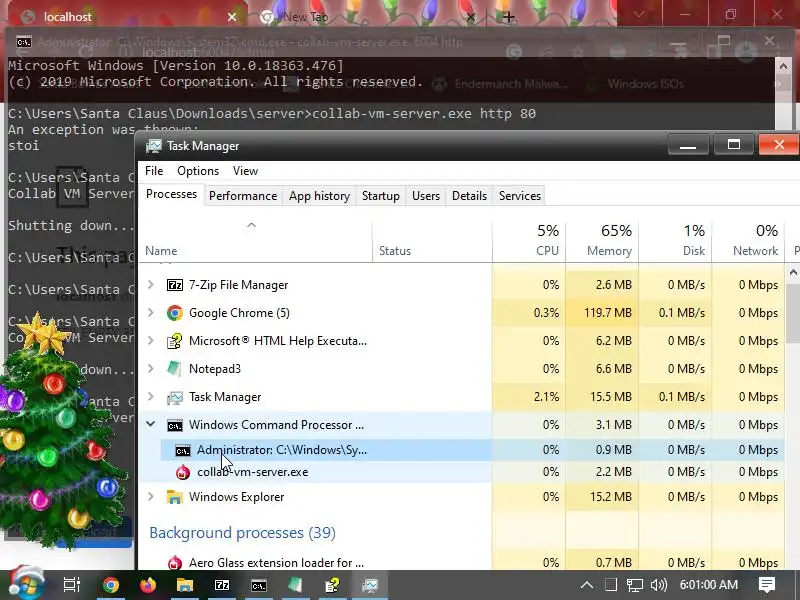Open a new tab in Chrome

pos(508,17)
